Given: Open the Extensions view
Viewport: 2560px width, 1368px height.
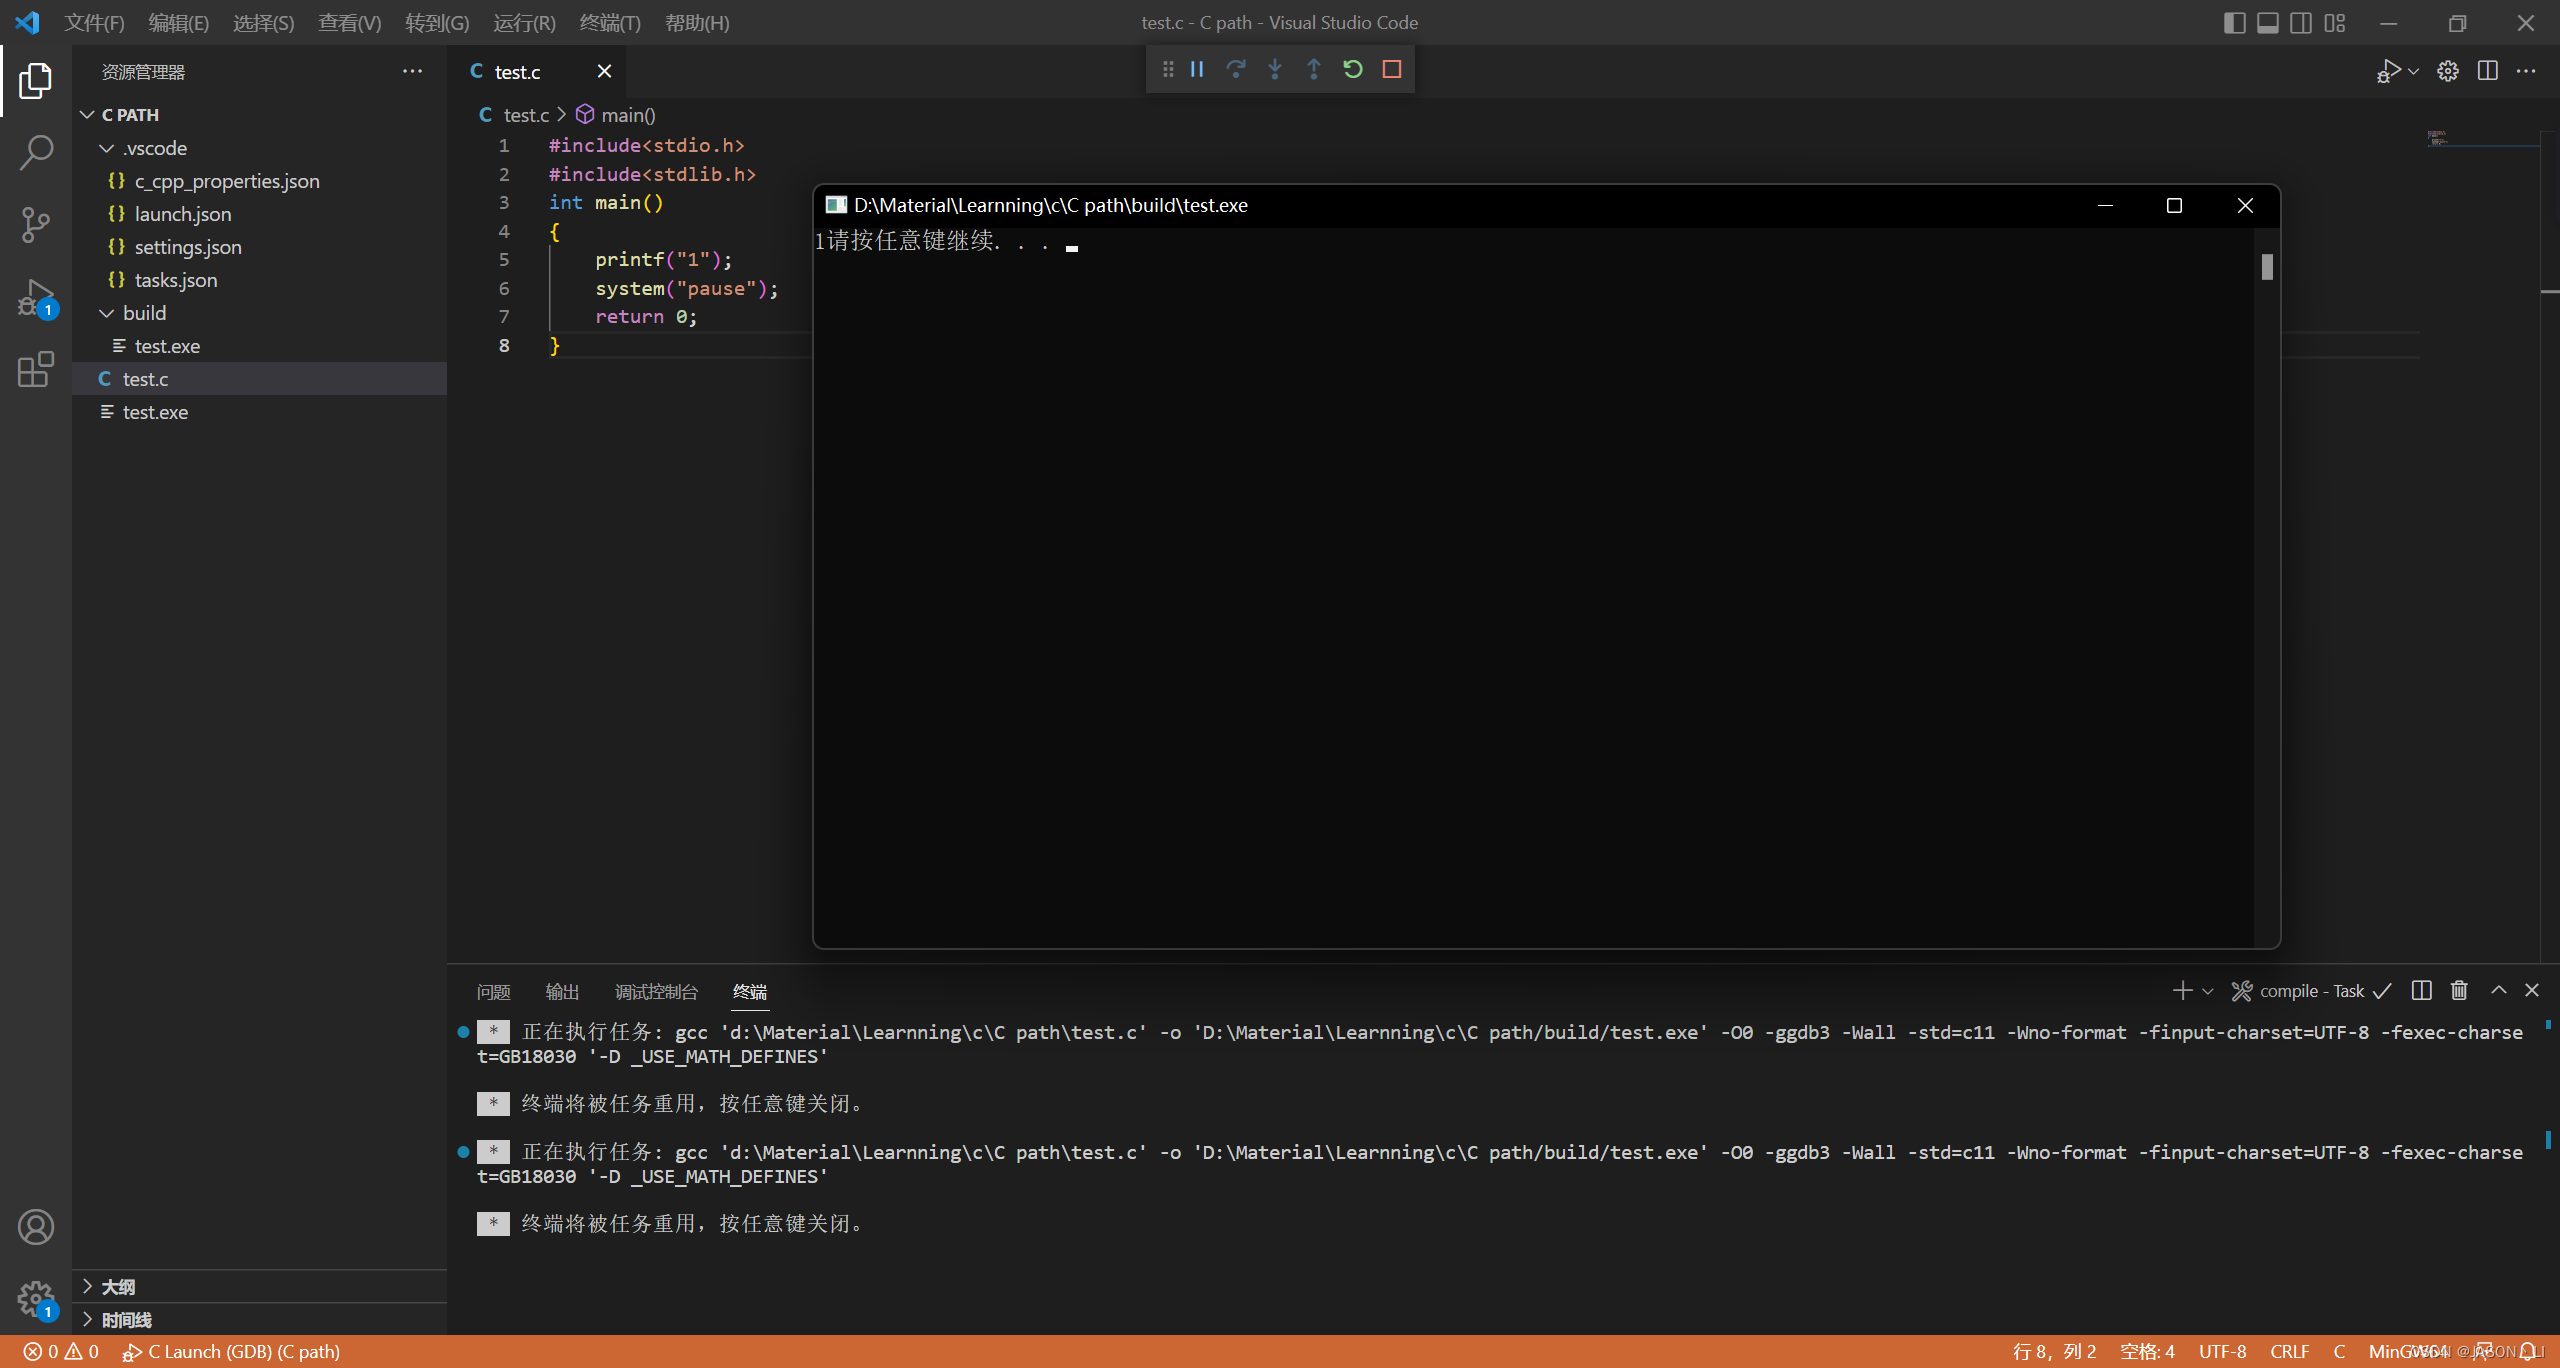Looking at the screenshot, I should pyautogui.click(x=36, y=370).
